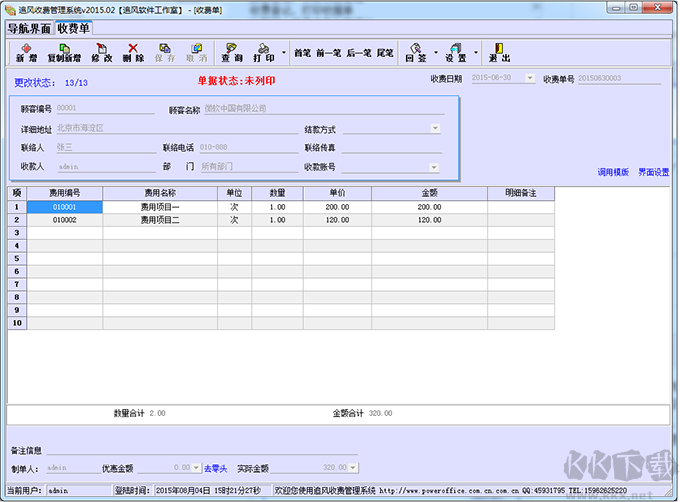Switch to the 导航界面 tab

(x=28, y=28)
